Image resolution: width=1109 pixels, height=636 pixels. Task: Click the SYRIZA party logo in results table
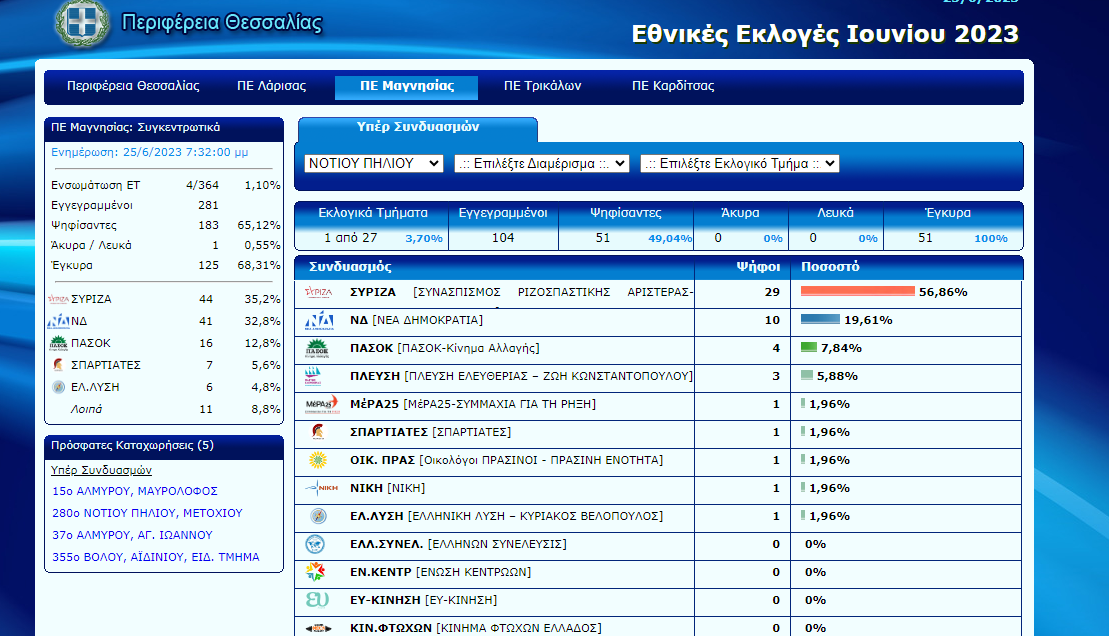tap(319, 292)
